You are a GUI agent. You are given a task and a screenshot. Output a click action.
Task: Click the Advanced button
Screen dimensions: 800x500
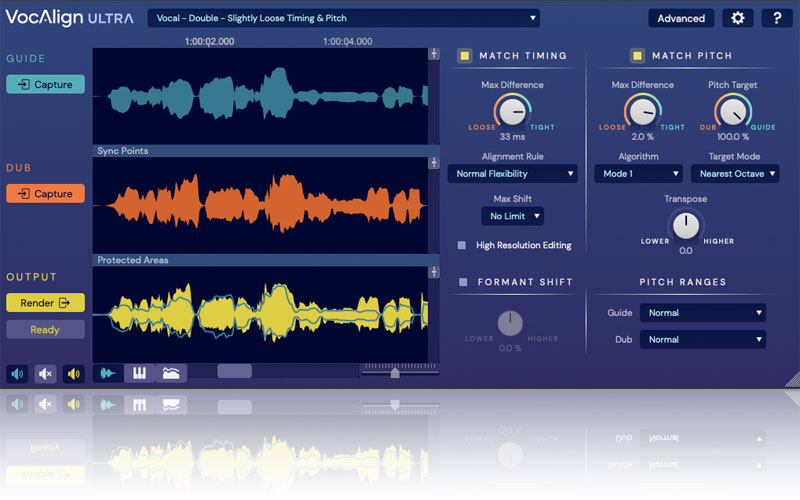click(x=681, y=18)
